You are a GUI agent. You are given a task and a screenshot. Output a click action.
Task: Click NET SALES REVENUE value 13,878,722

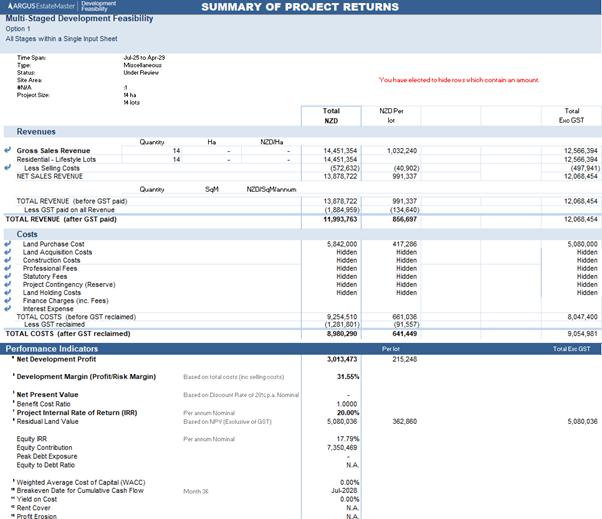coord(340,176)
